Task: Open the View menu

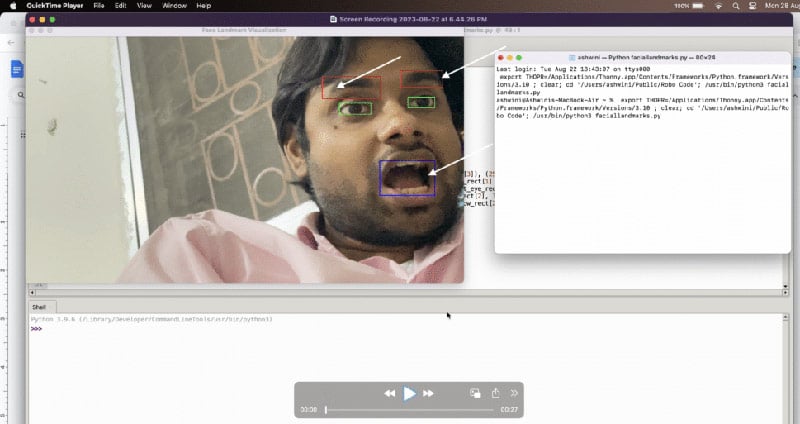Action: pyautogui.click(x=145, y=6)
